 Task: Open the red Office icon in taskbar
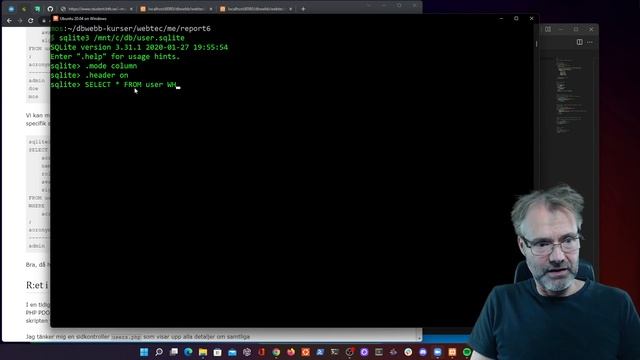(x=262, y=352)
